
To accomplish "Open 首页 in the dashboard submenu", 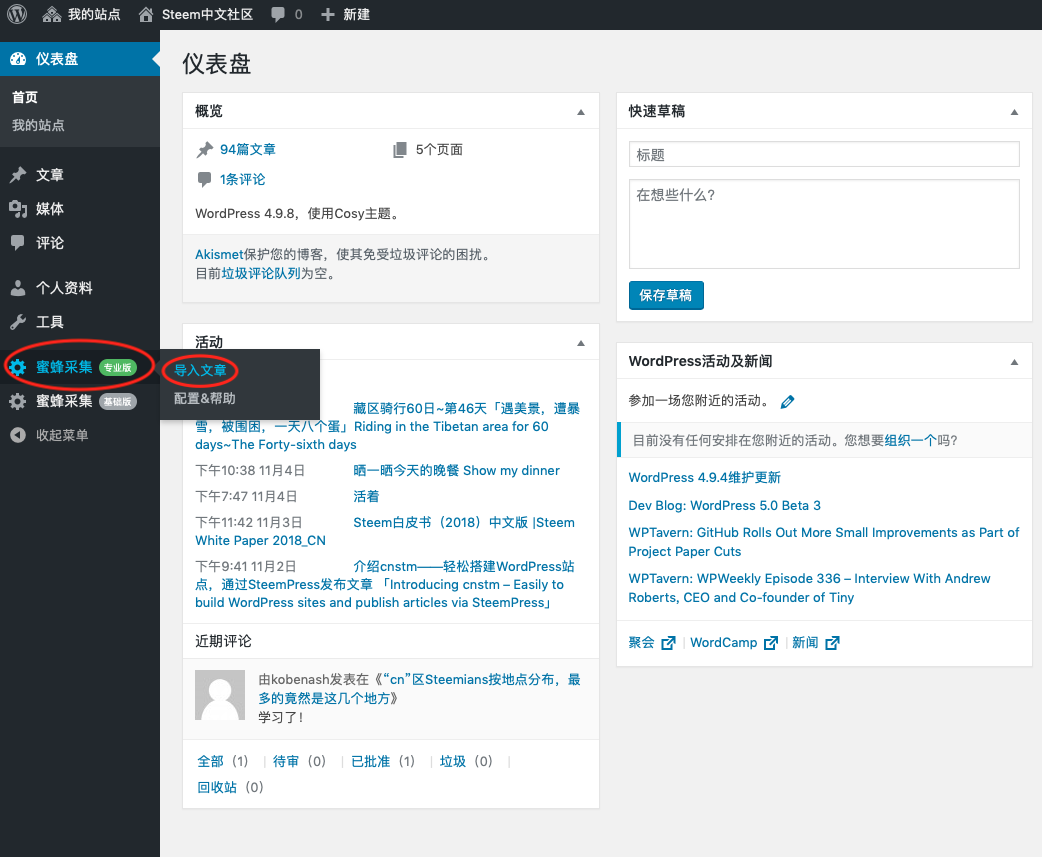I will click(25, 97).
